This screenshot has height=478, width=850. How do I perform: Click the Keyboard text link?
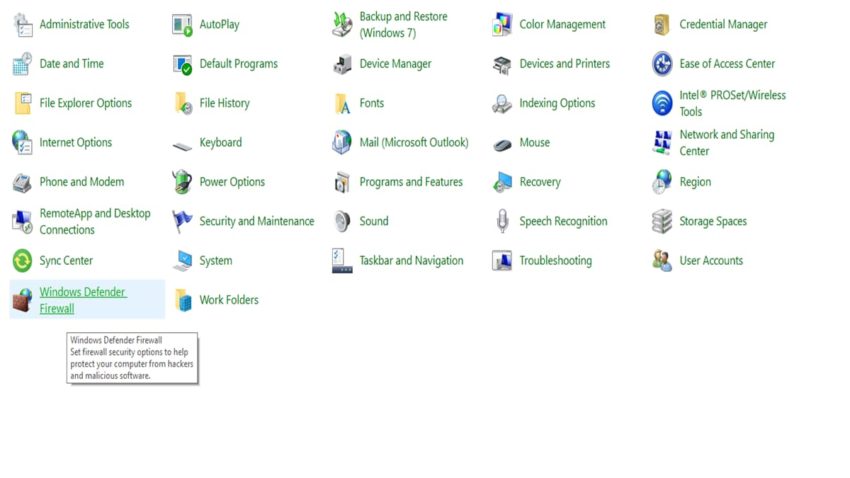tap(221, 143)
